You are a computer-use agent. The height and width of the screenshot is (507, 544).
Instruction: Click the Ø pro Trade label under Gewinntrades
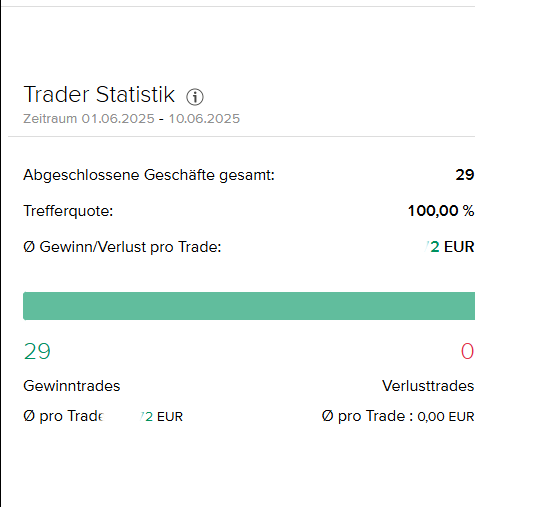(63, 416)
